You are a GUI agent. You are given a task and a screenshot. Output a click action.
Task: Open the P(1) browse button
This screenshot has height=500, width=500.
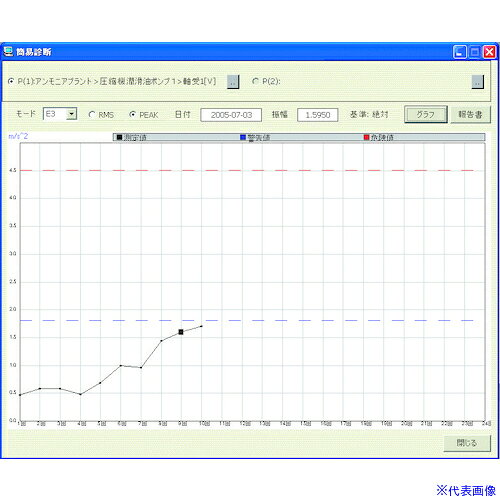[x=233, y=82]
